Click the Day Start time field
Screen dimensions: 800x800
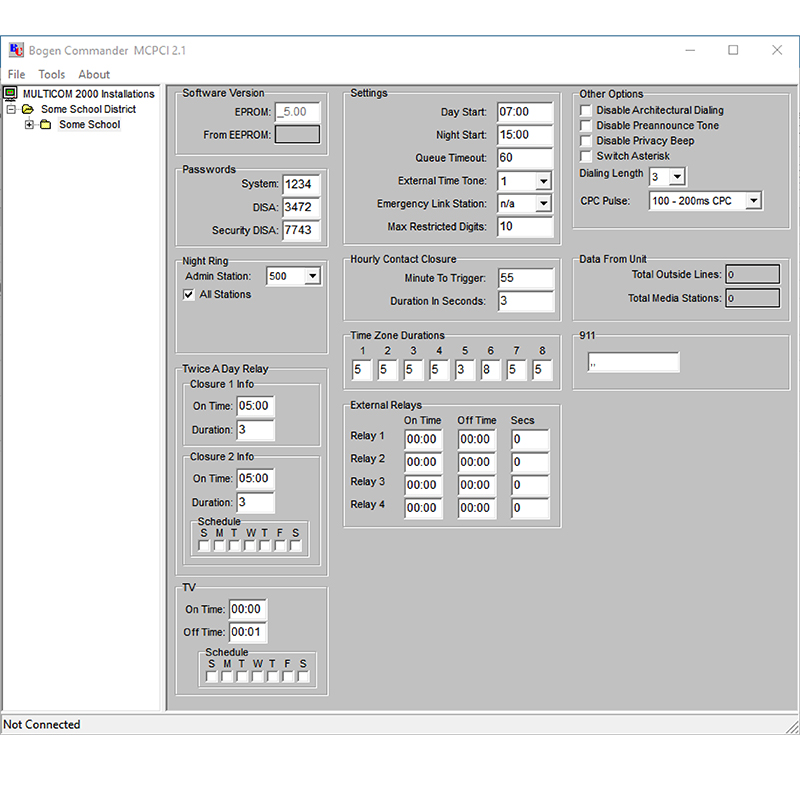525,112
